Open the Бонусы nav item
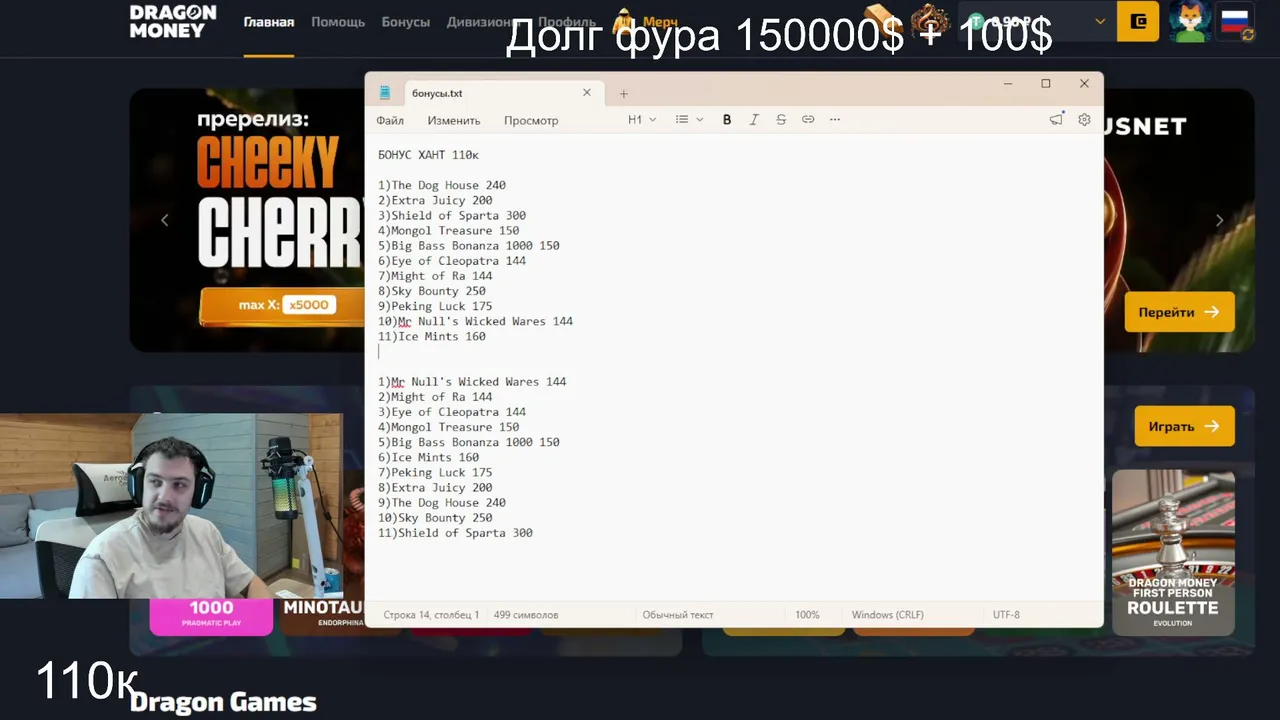The width and height of the screenshot is (1280, 720). tap(406, 22)
